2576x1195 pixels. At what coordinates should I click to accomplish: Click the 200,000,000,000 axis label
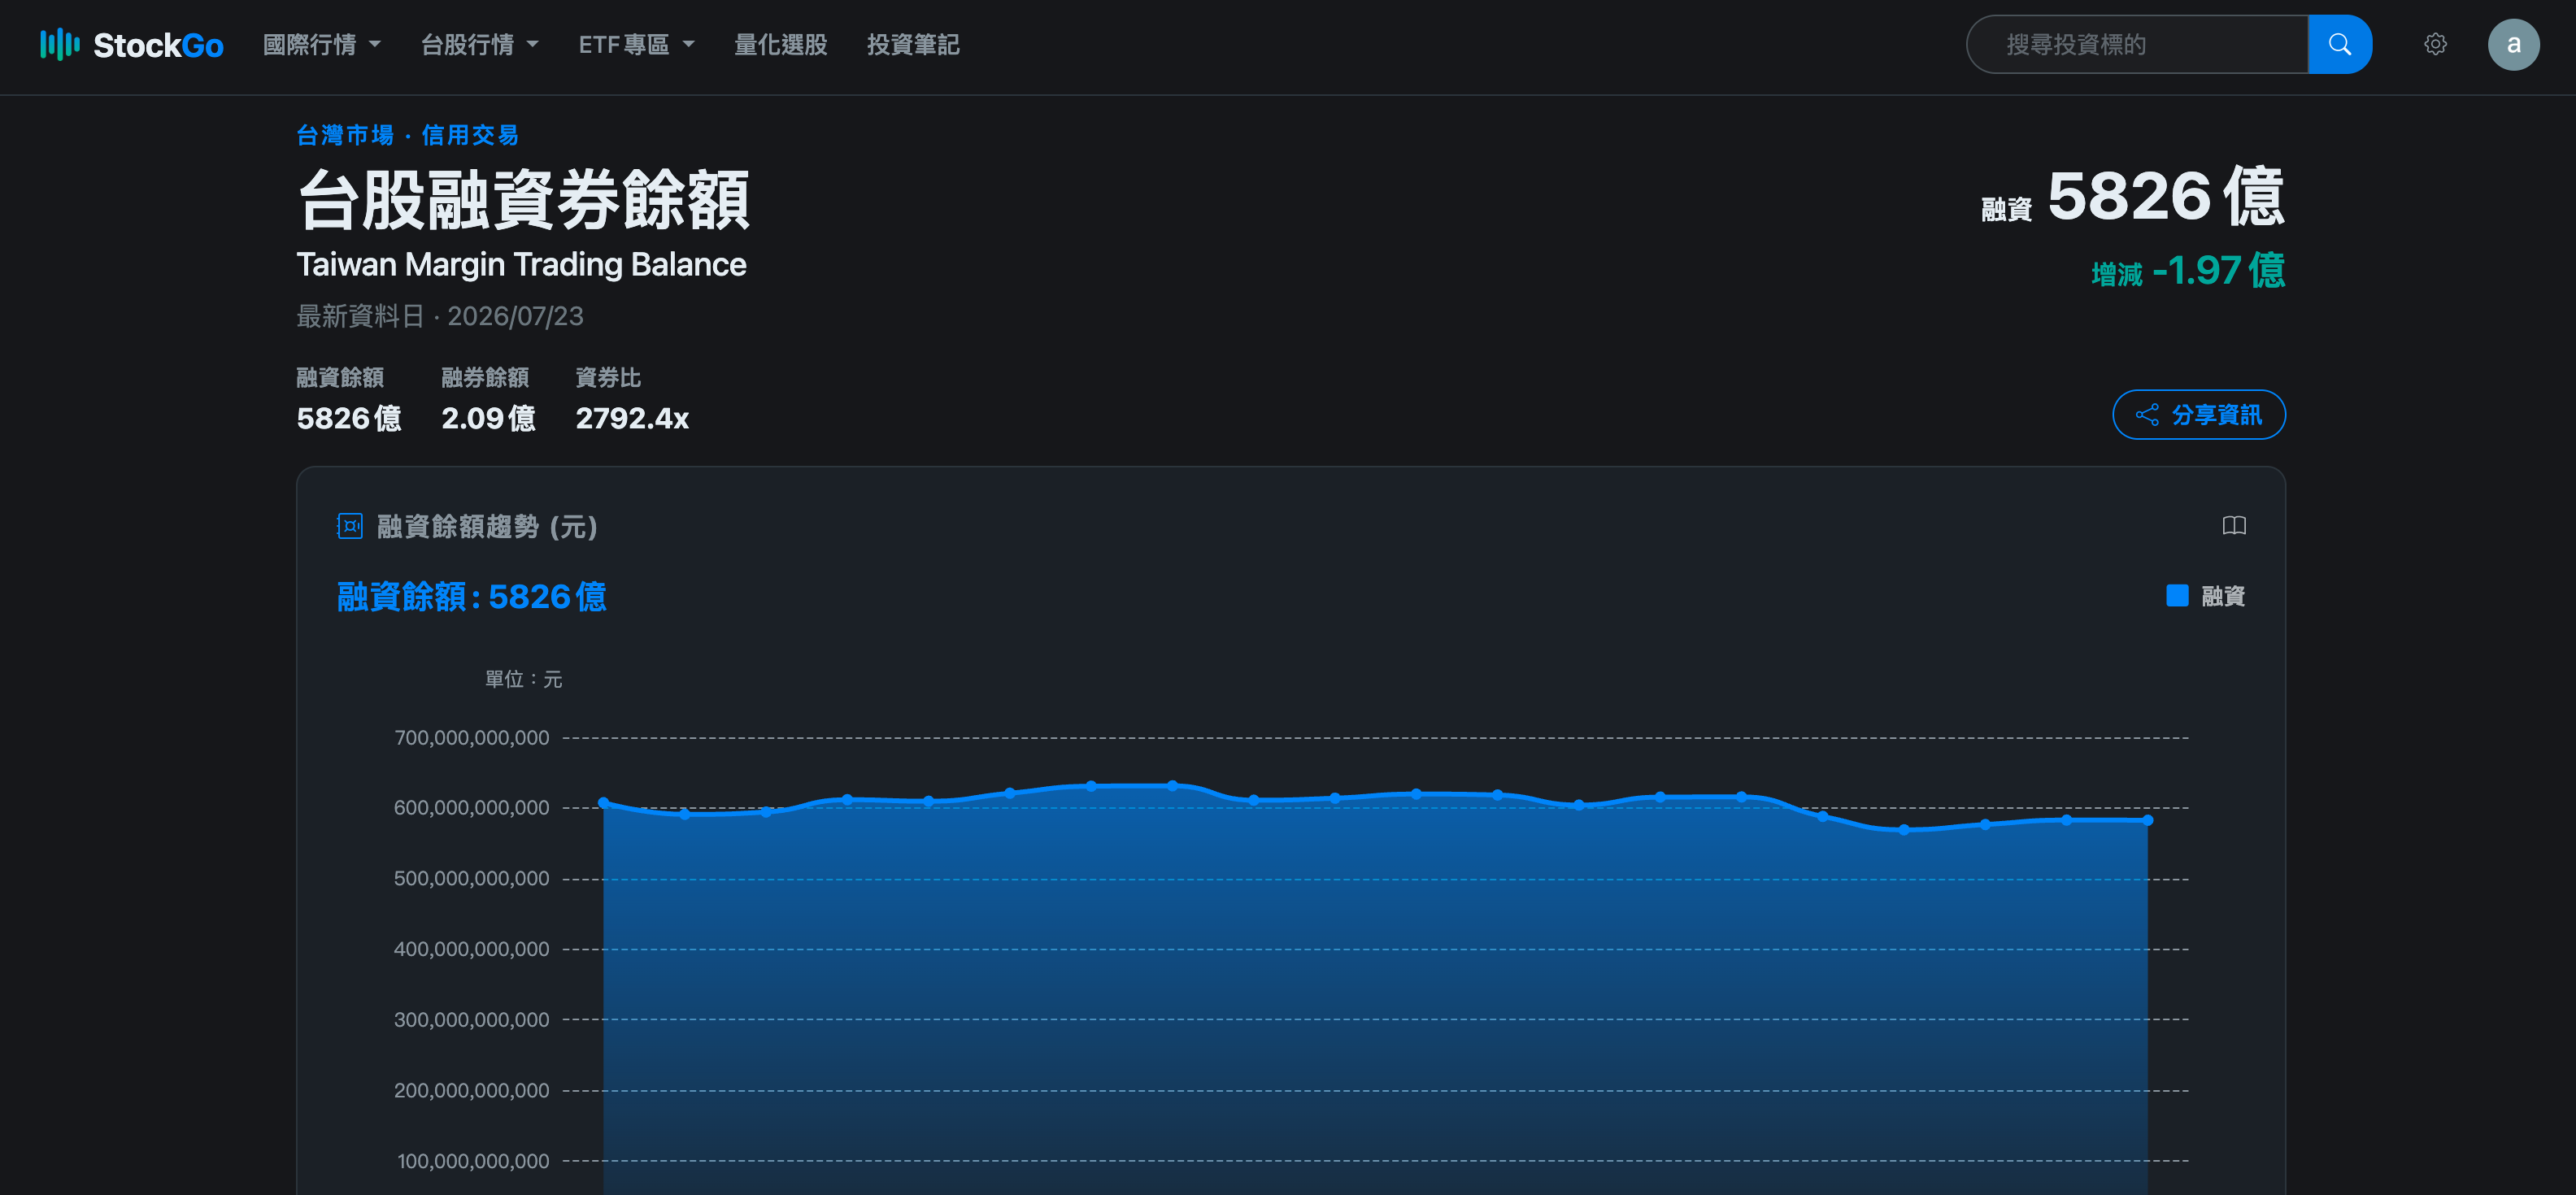coord(471,1091)
